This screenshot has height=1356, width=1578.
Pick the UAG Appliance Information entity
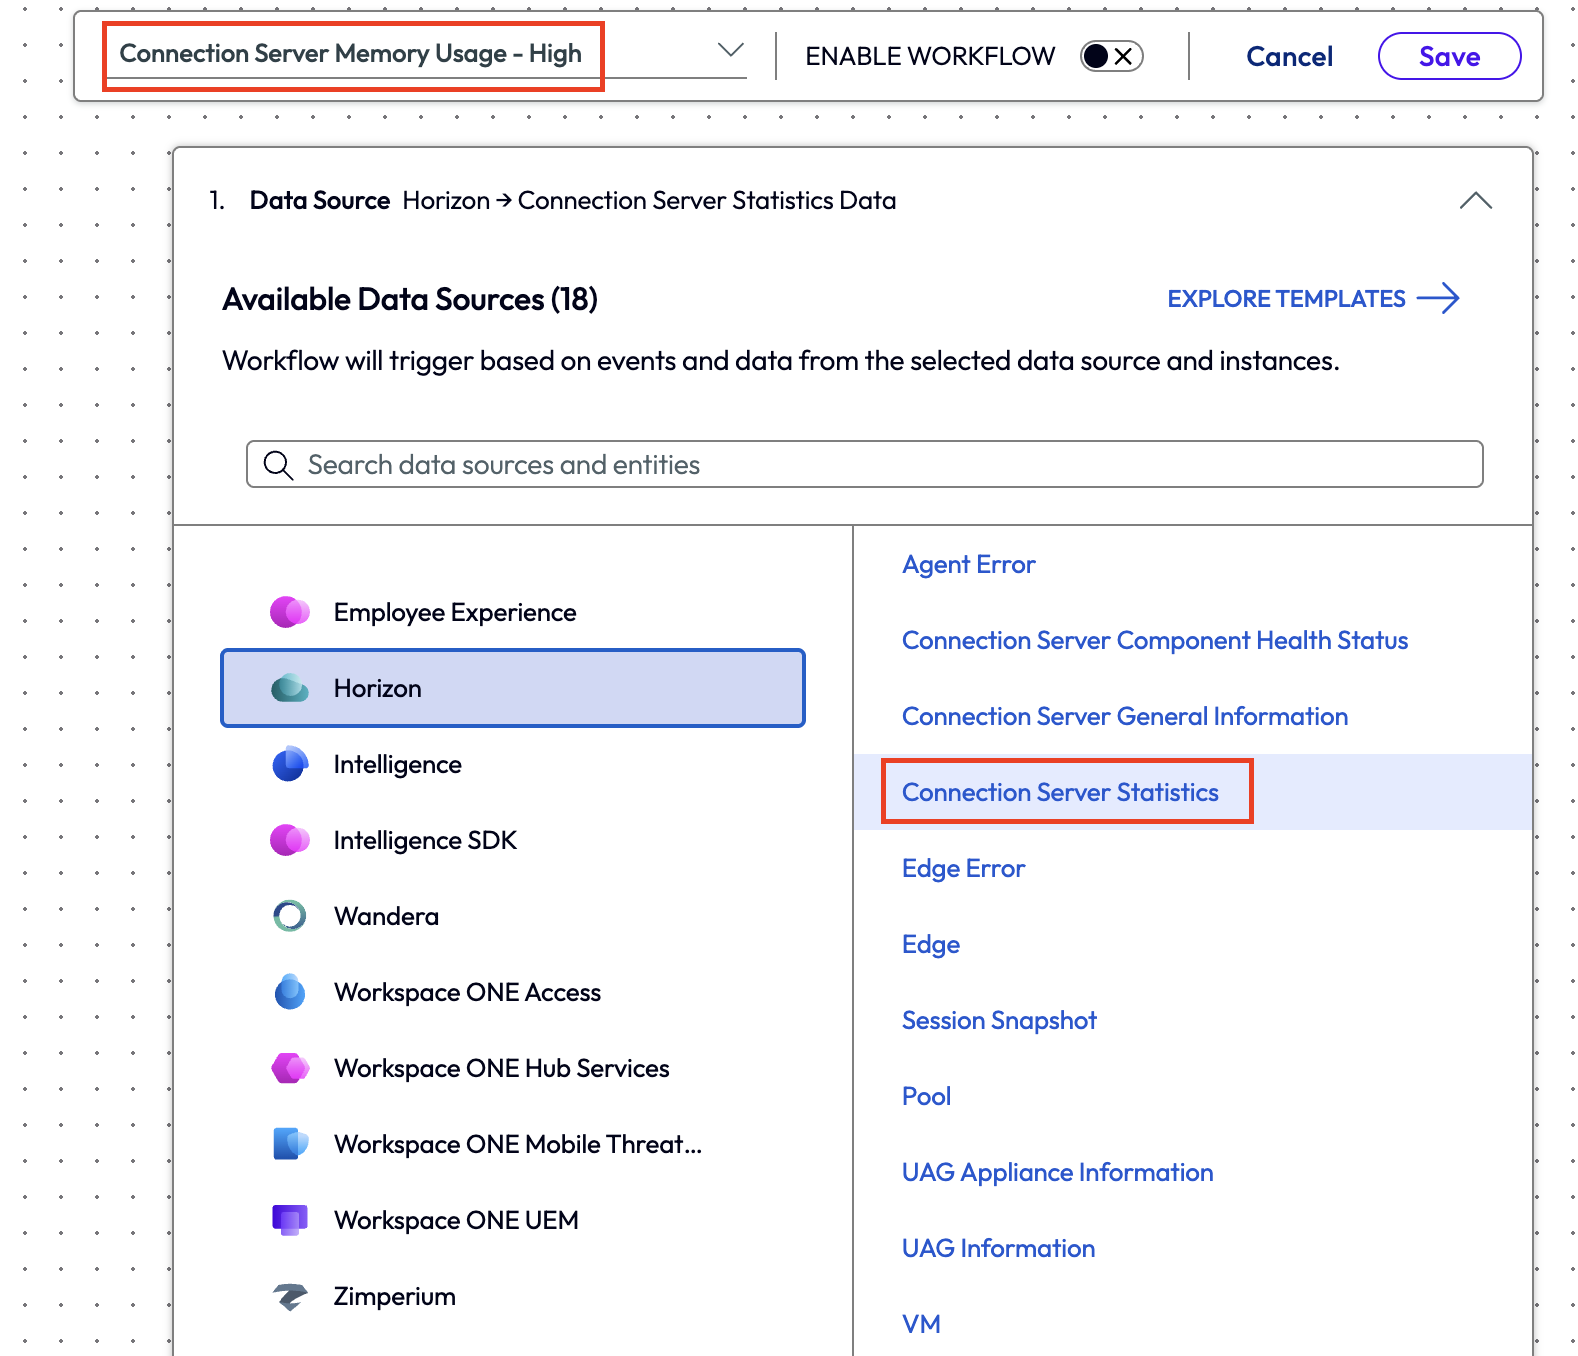pyautogui.click(x=1057, y=1172)
